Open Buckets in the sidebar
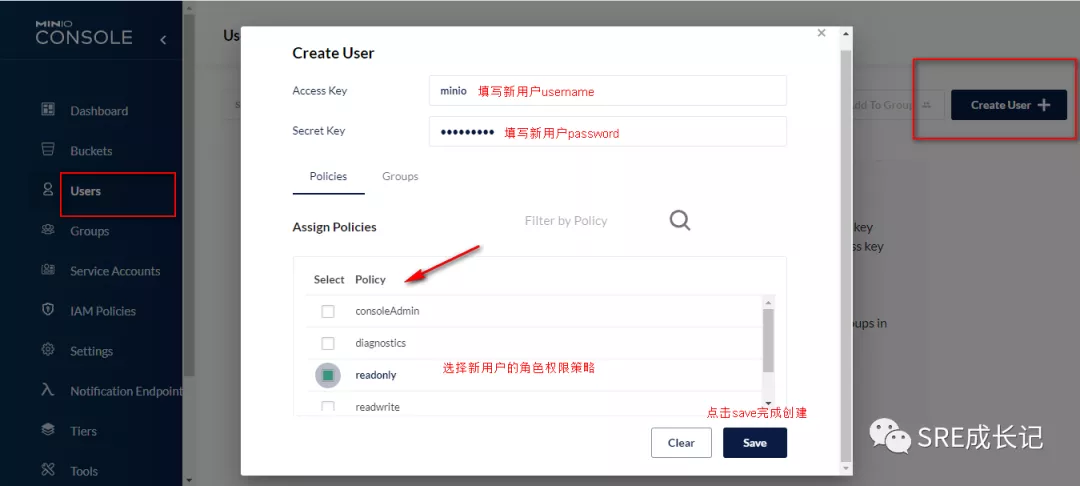 (91, 151)
